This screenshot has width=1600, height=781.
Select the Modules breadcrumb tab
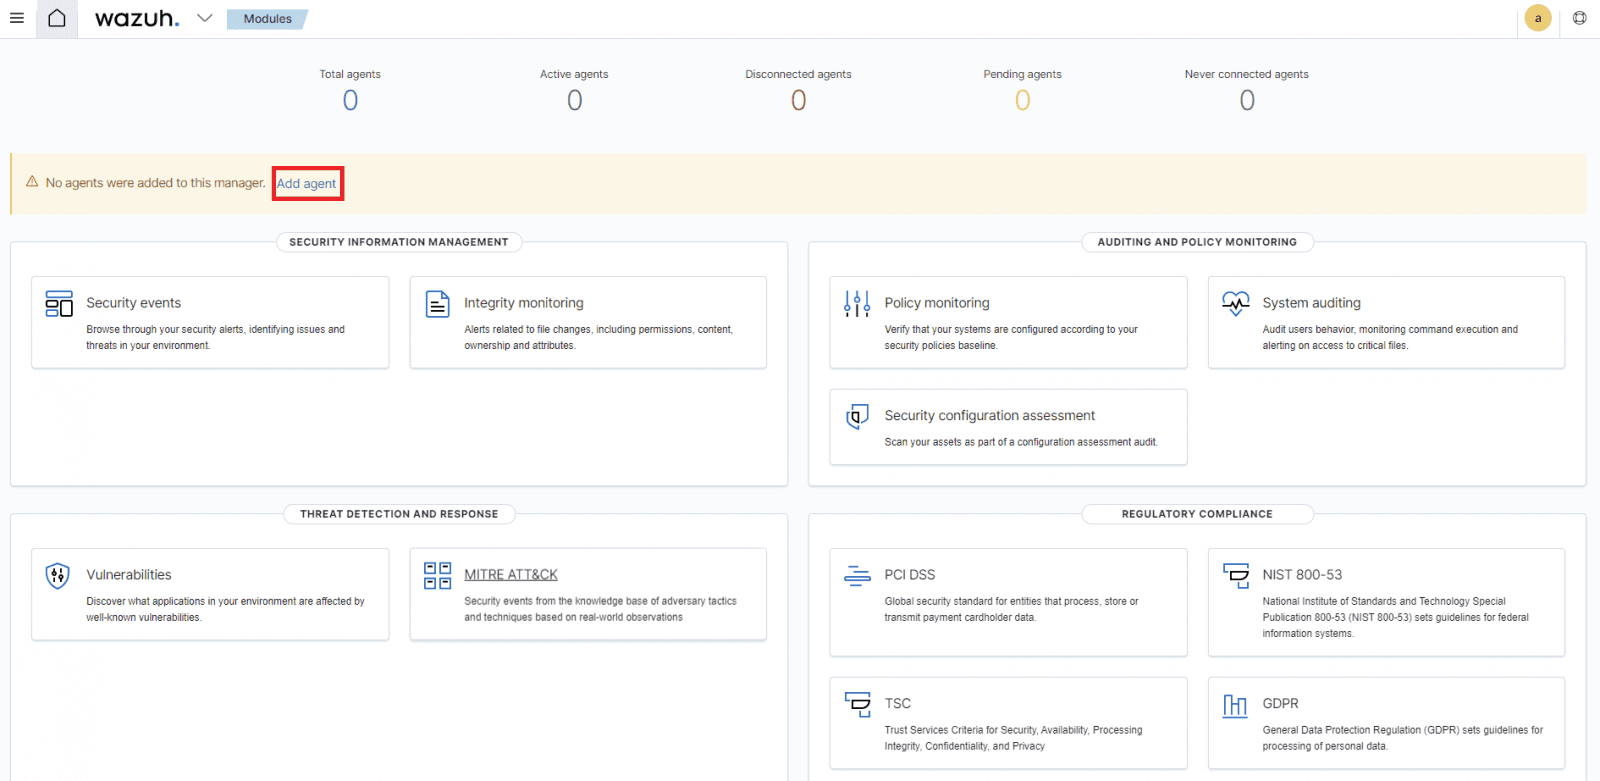[x=267, y=19]
